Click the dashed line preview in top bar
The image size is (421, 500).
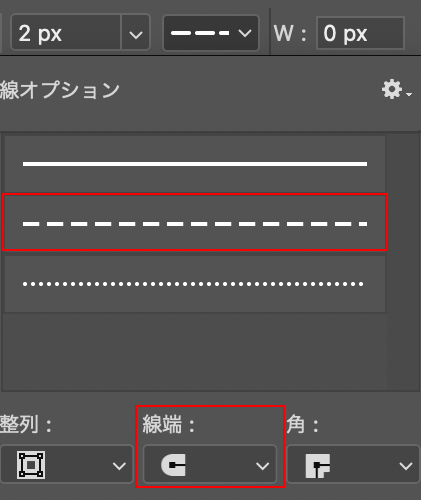pyautogui.click(x=200, y=33)
